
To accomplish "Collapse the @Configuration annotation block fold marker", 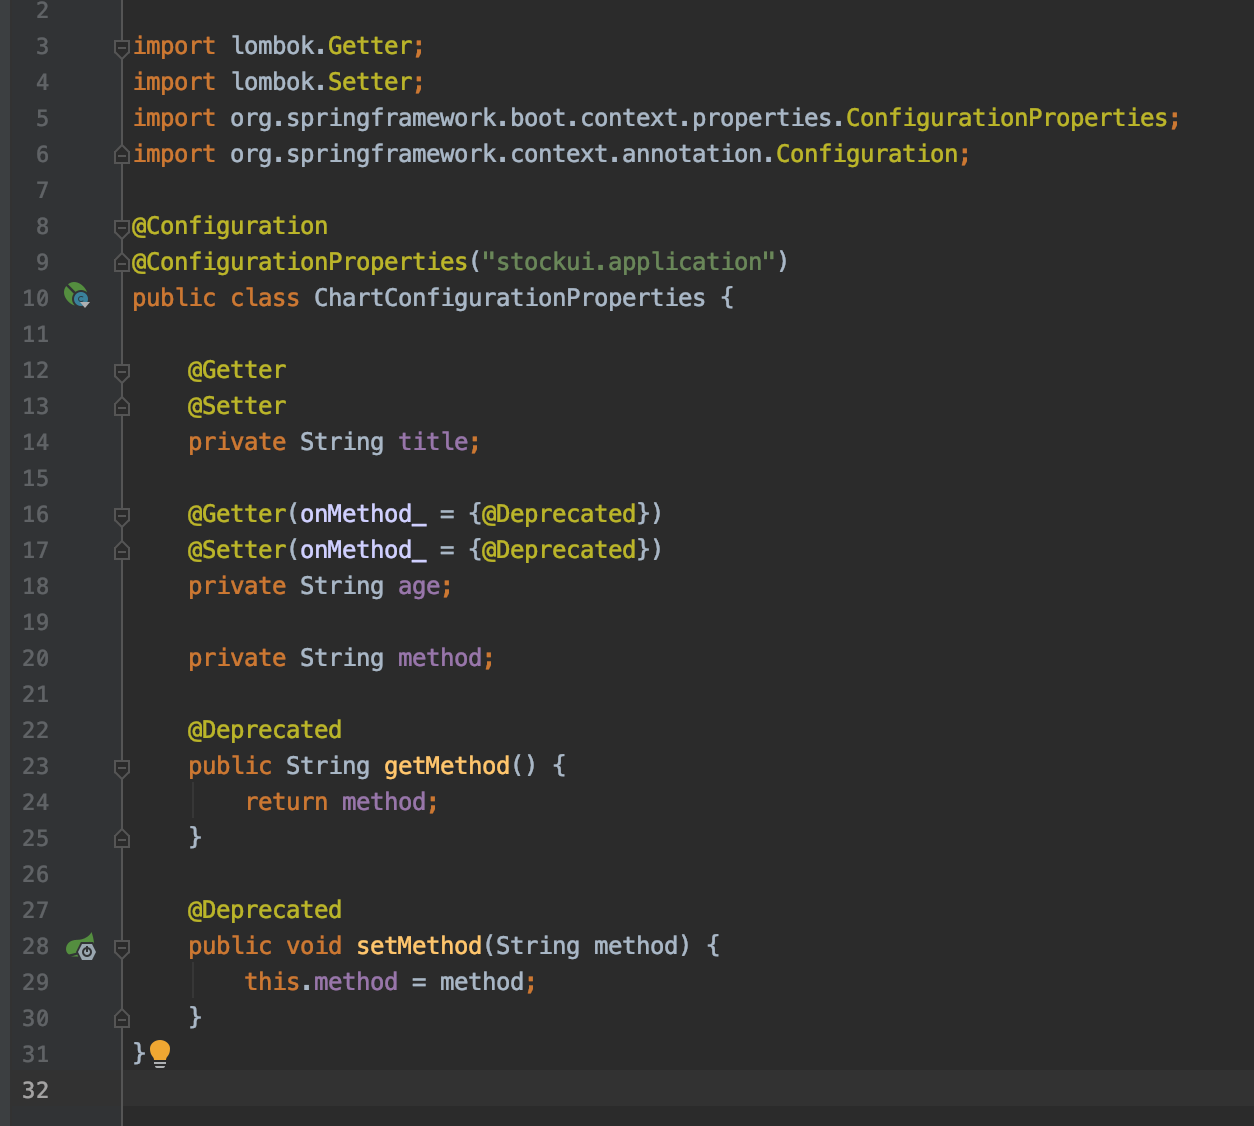I will click(x=120, y=226).
